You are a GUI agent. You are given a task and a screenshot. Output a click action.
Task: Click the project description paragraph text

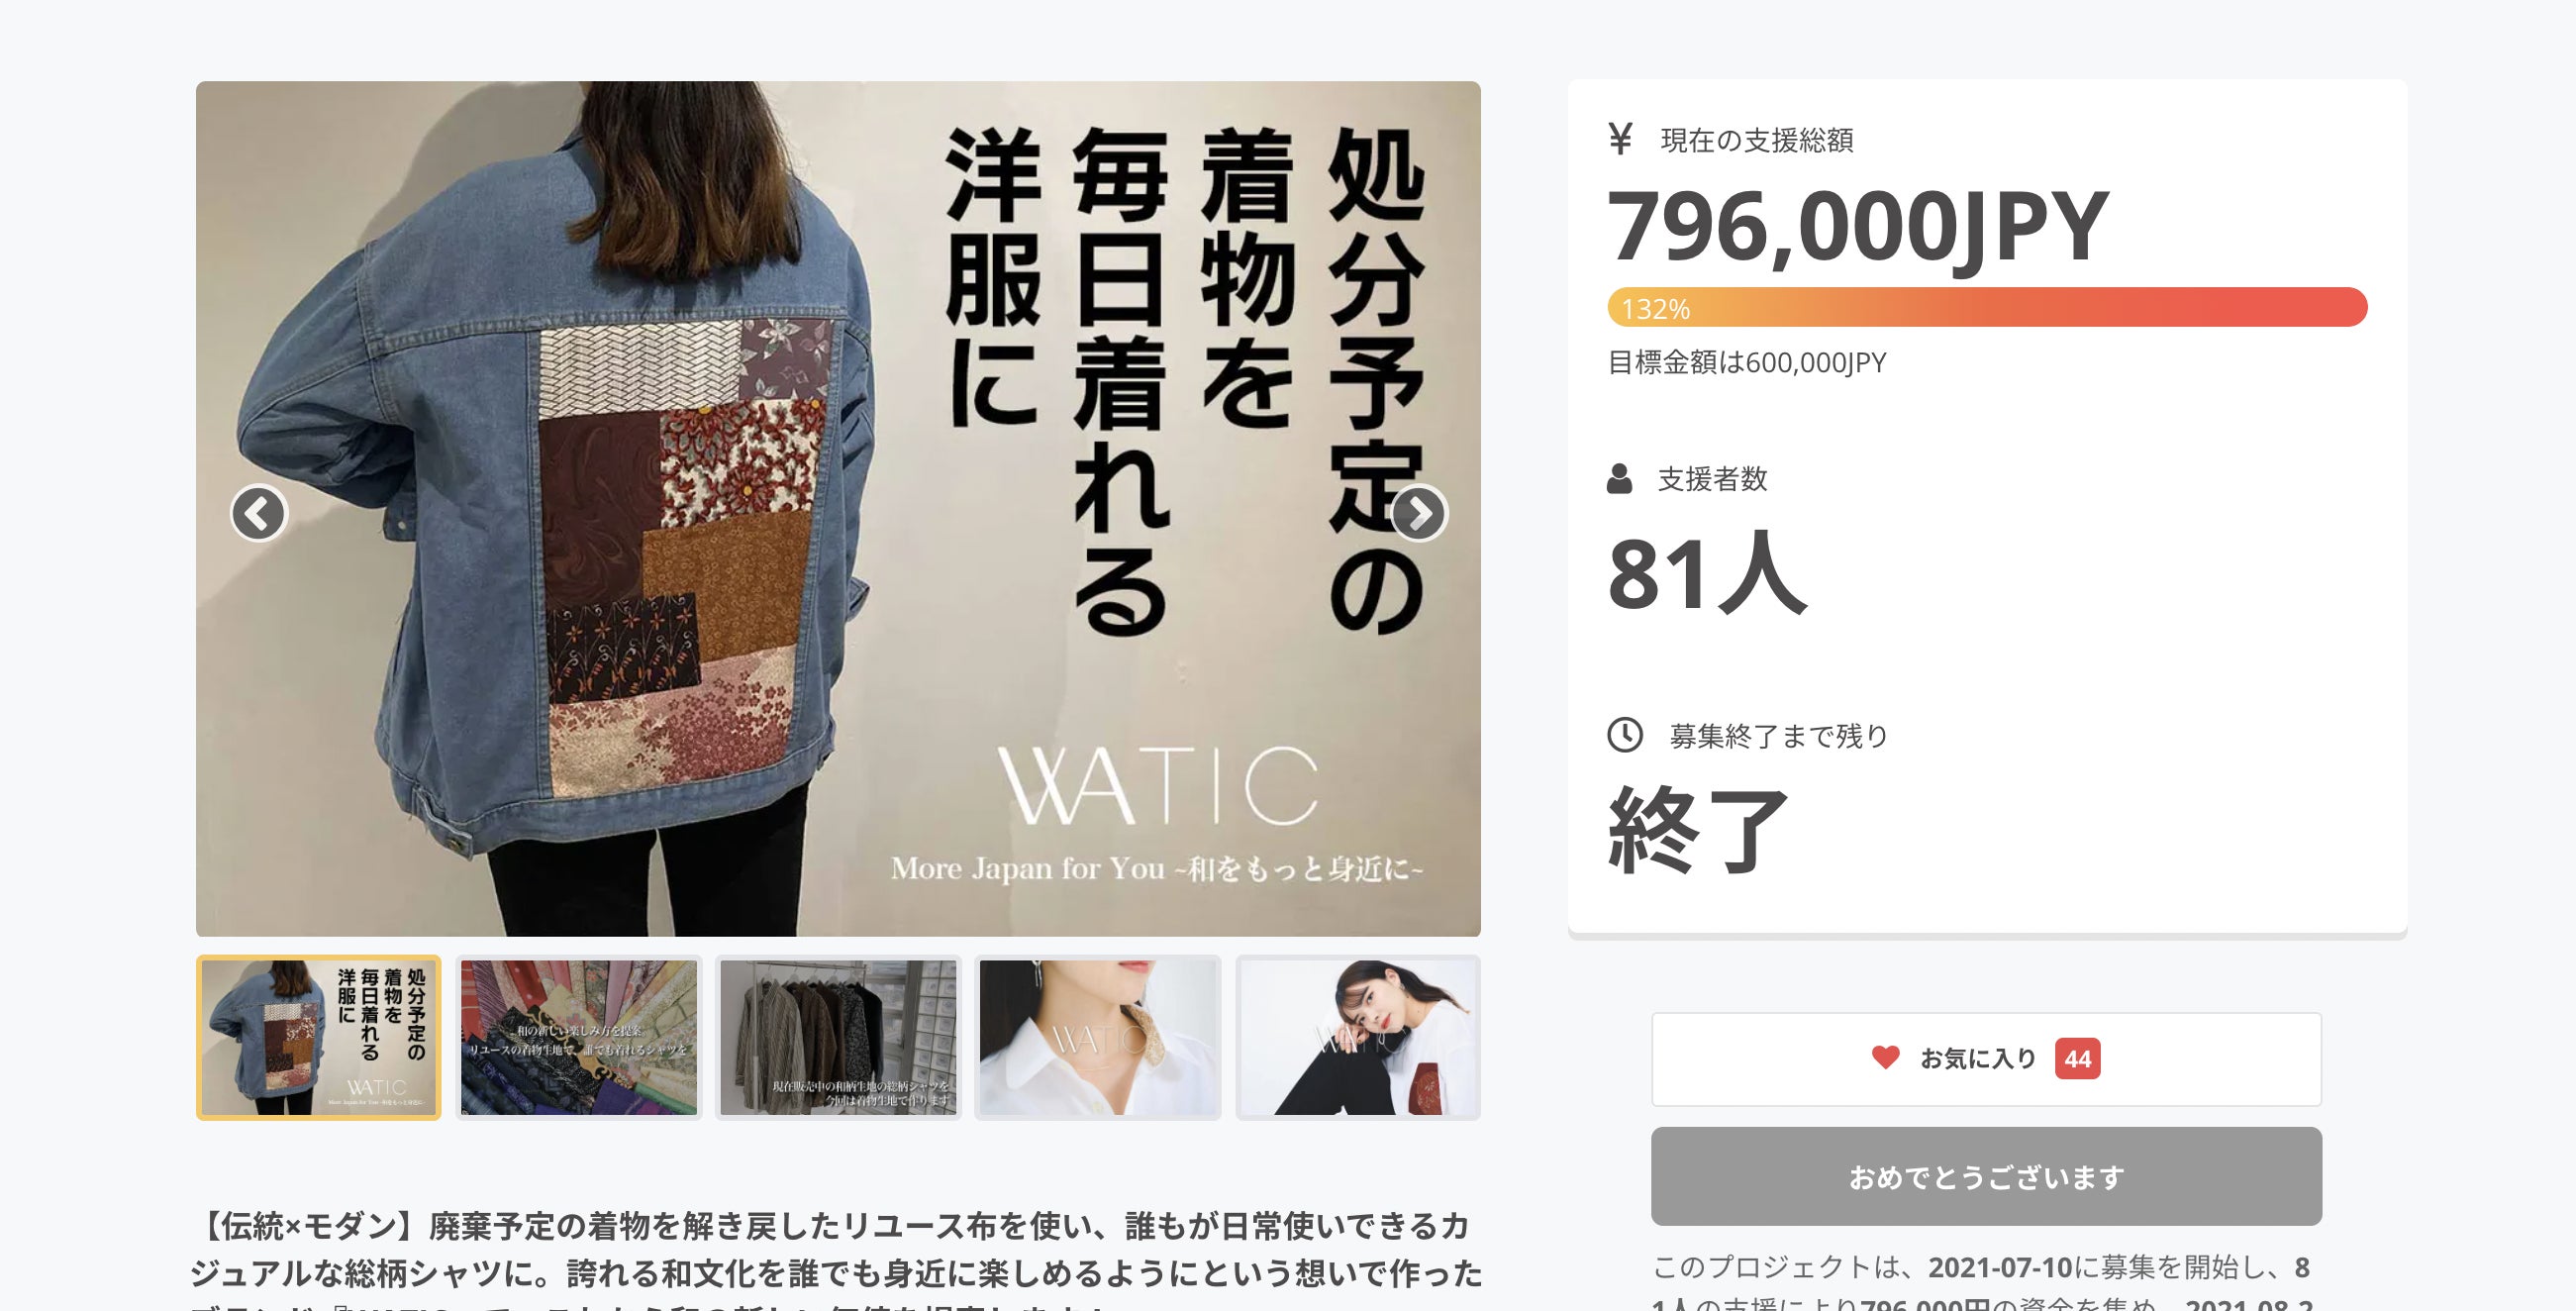tap(836, 1262)
